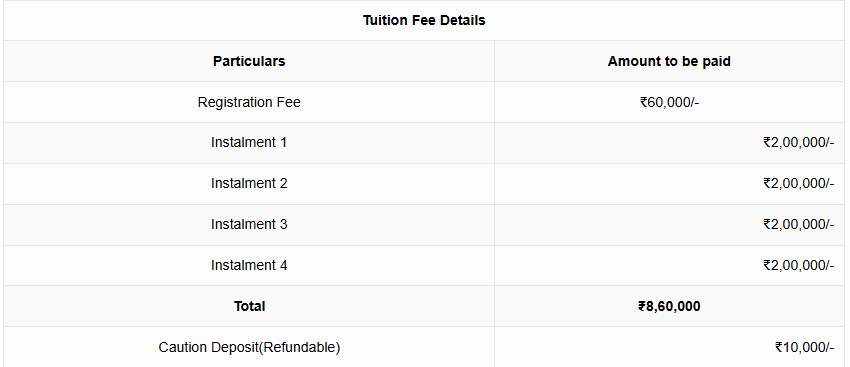Select the total amount ₹8,60,000
The height and width of the screenshot is (367, 850).
click(x=669, y=306)
